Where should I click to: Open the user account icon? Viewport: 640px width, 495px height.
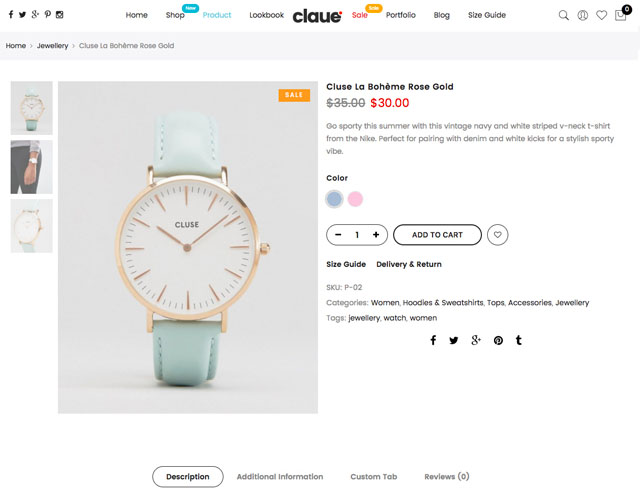click(x=582, y=16)
